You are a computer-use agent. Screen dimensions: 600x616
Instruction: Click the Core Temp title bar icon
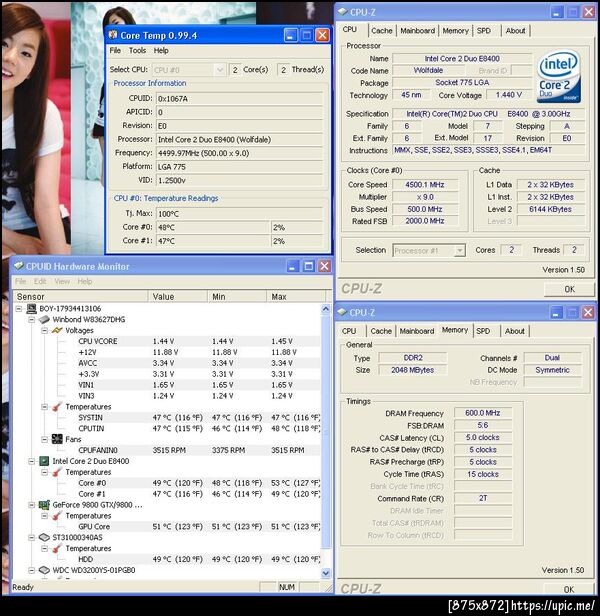(113, 35)
